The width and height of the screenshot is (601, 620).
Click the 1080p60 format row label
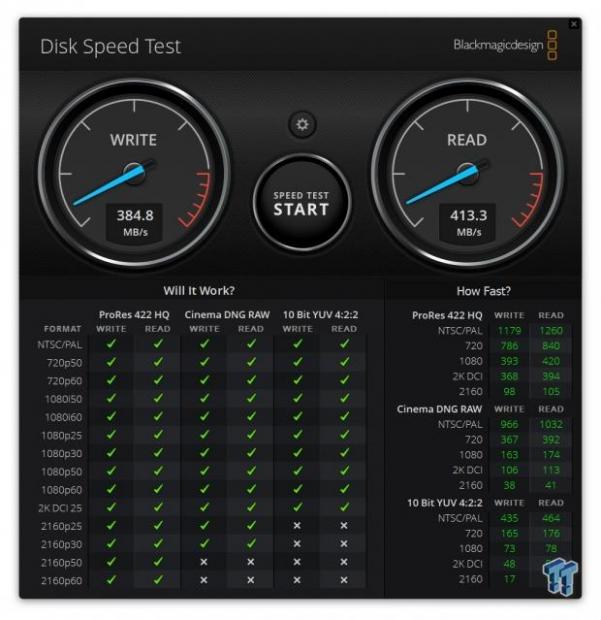[62, 490]
